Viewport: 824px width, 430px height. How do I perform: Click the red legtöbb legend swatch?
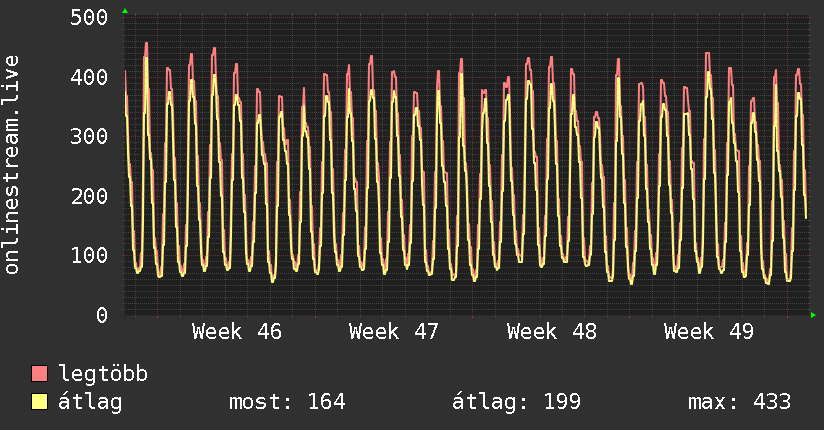[x=40, y=374]
